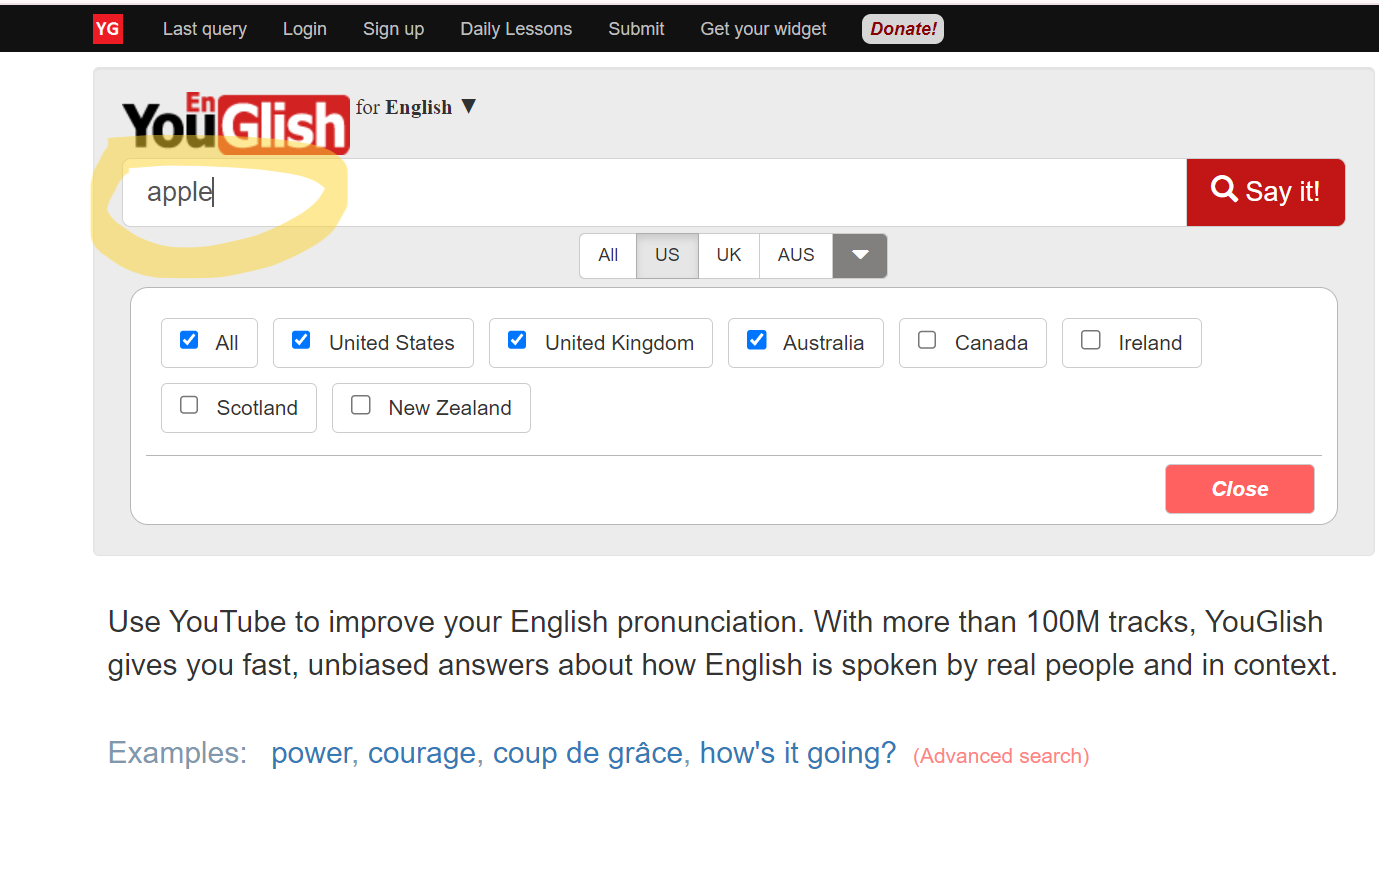This screenshot has height=882, width=1379.
Task: Close the accent filter panel
Action: [1239, 489]
